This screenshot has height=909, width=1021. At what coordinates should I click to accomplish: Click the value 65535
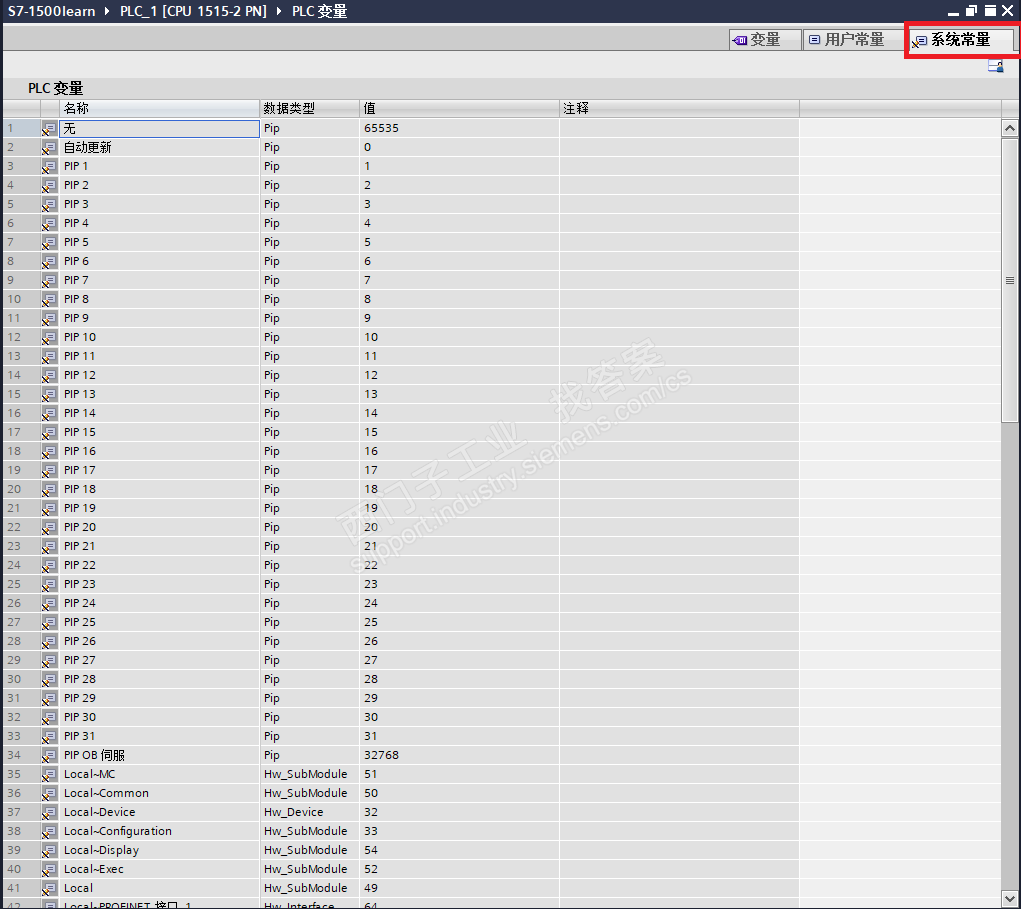(381, 128)
